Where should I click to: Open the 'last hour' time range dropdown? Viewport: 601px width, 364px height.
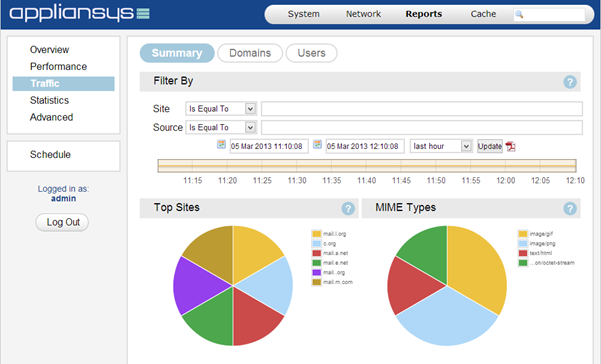point(441,146)
